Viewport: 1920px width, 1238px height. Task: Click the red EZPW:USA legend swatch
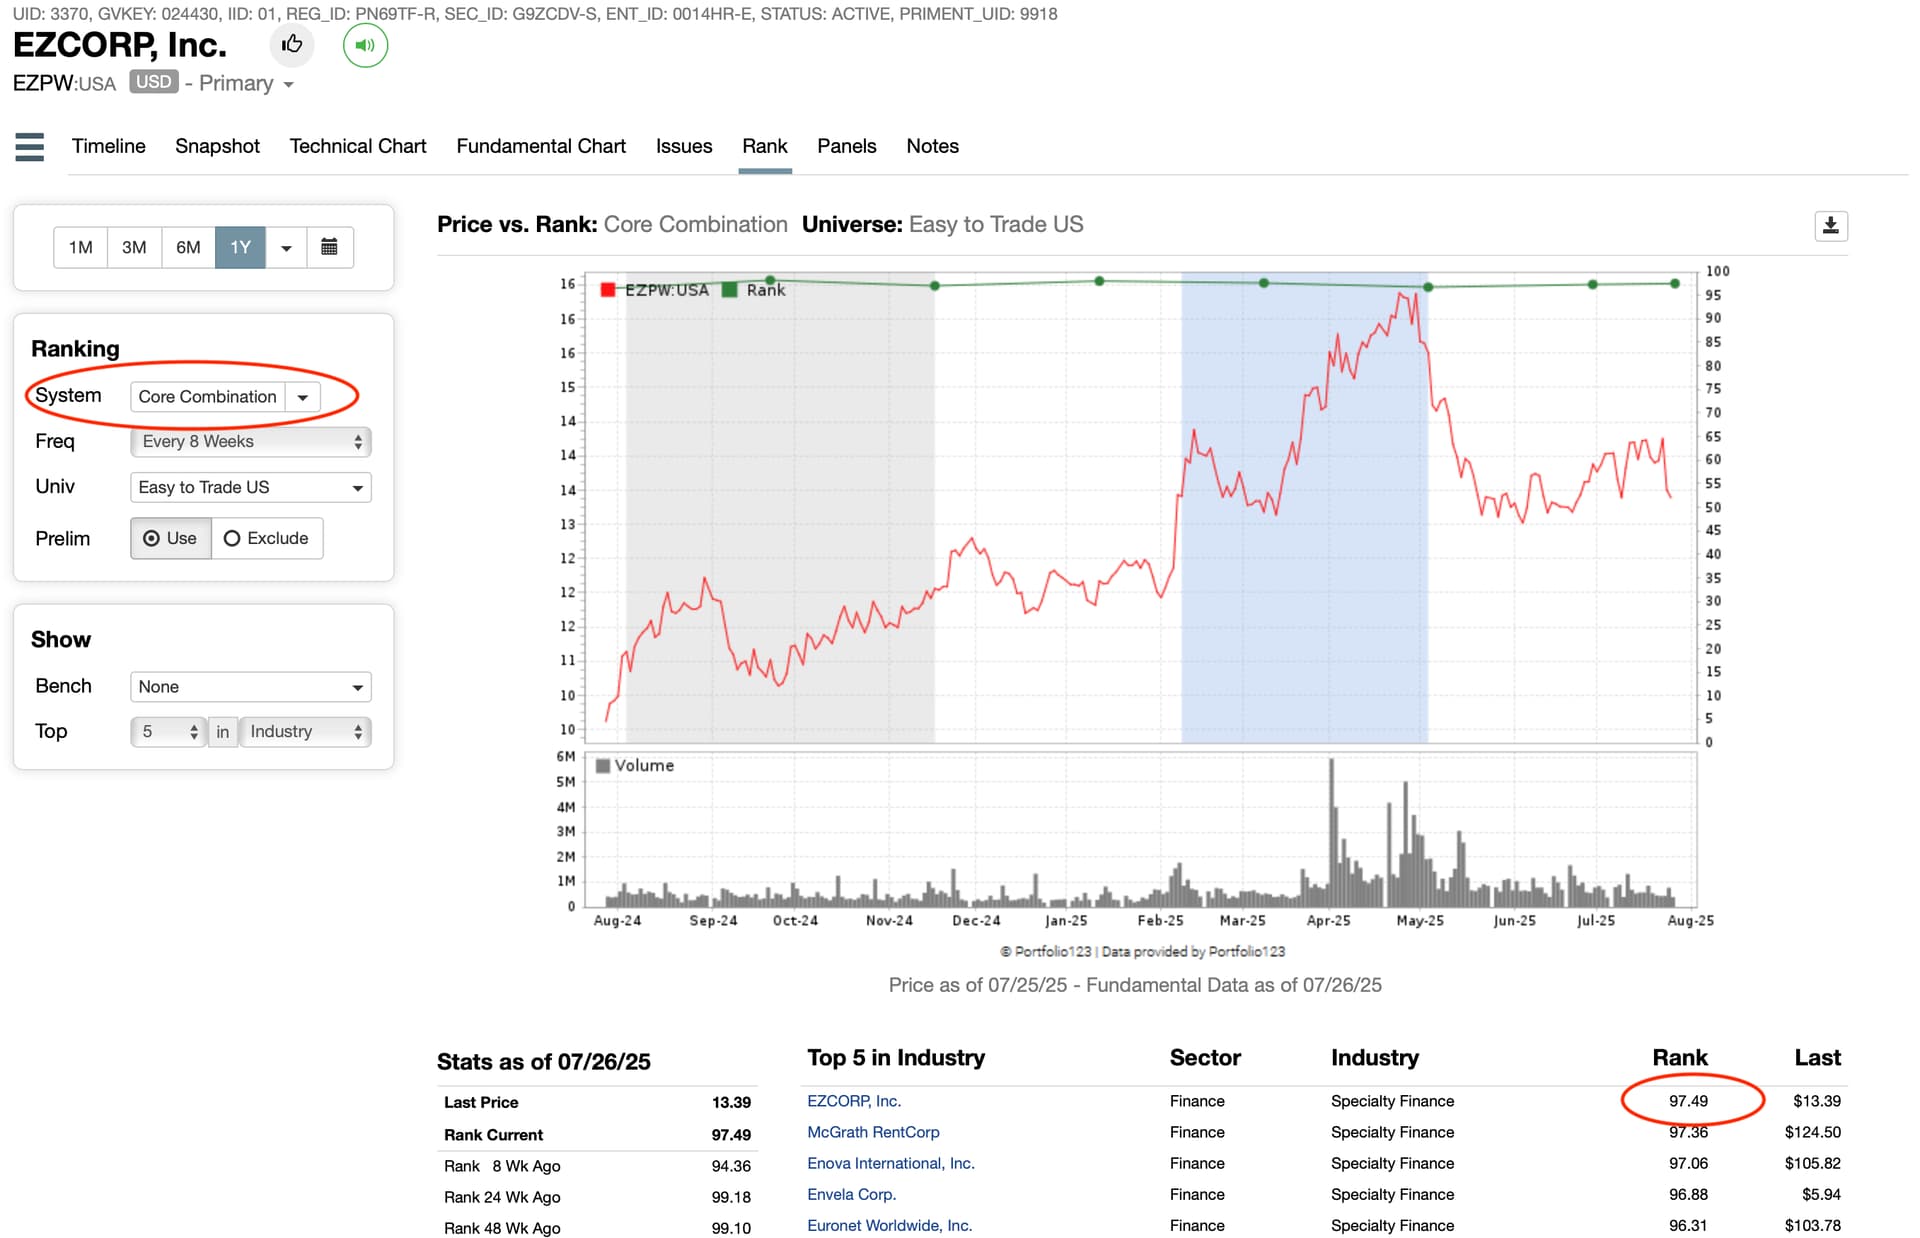608,290
